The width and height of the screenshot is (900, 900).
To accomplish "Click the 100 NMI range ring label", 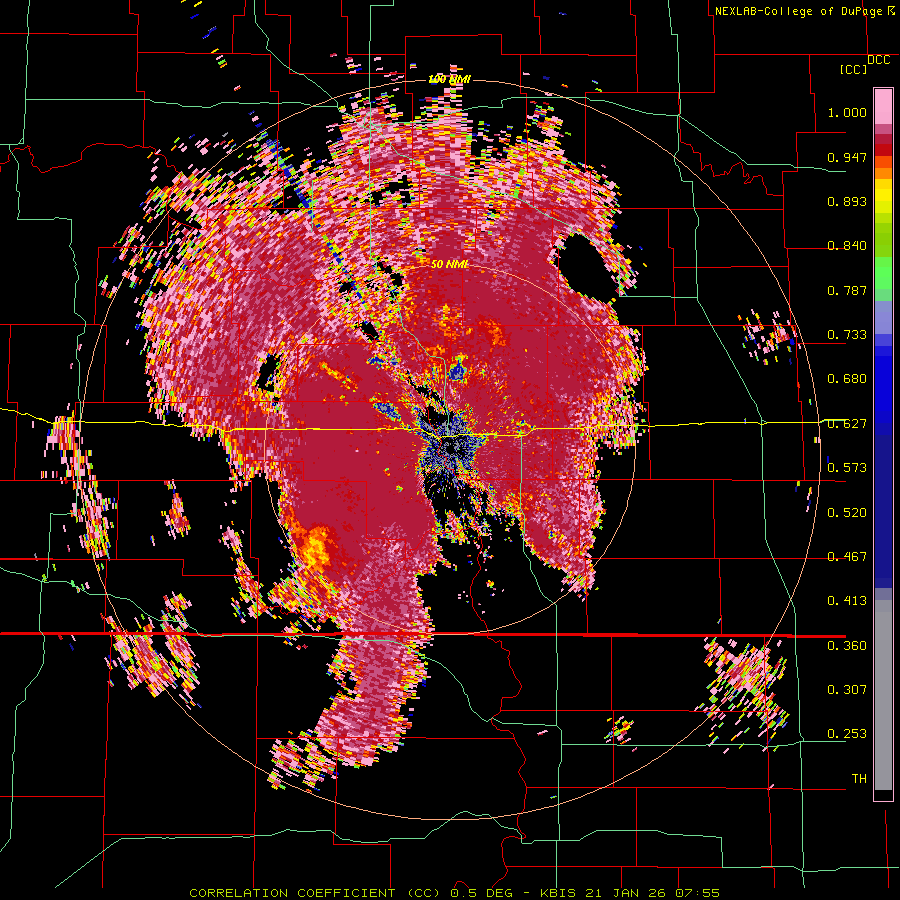I will (x=450, y=79).
